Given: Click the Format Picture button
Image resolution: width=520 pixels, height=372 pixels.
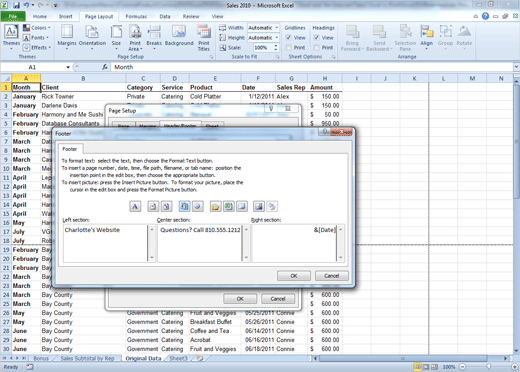Looking at the screenshot, I should click(x=272, y=207).
